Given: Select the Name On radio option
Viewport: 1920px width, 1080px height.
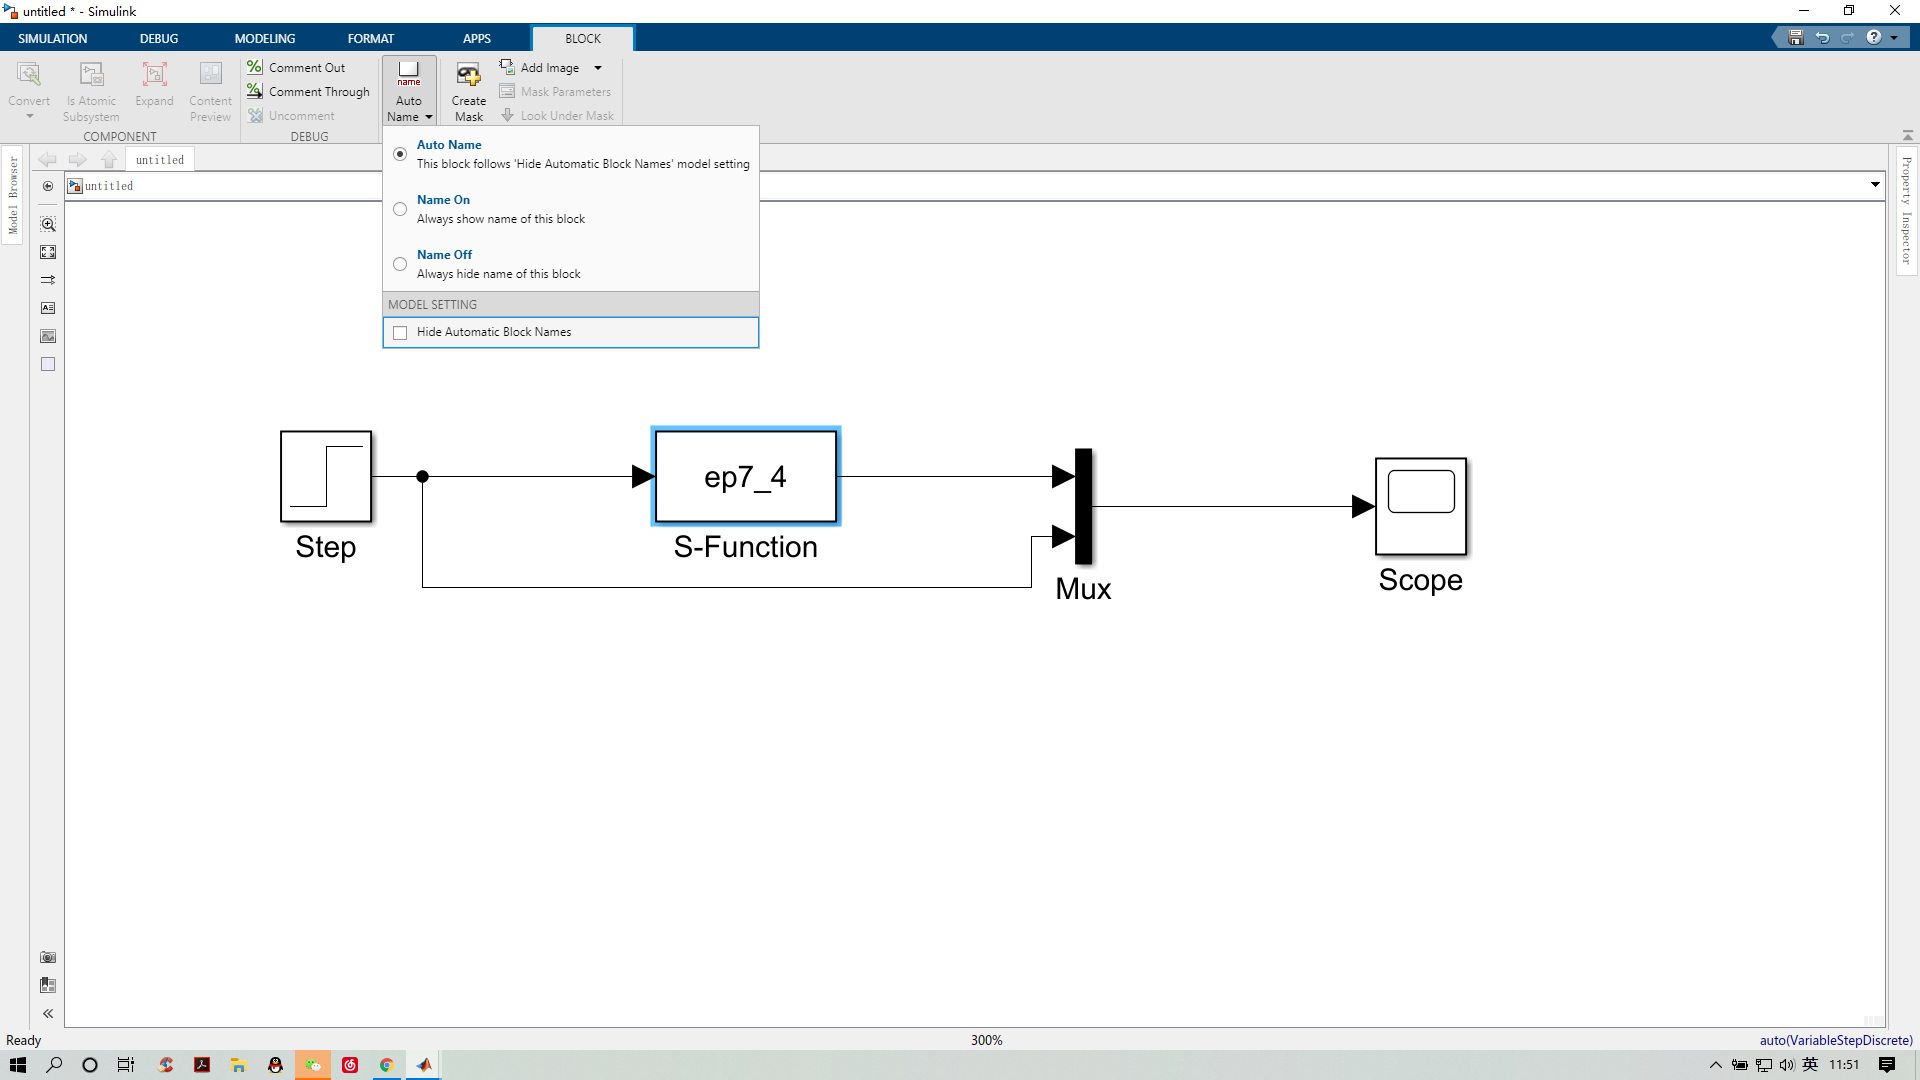Looking at the screenshot, I should coord(400,209).
